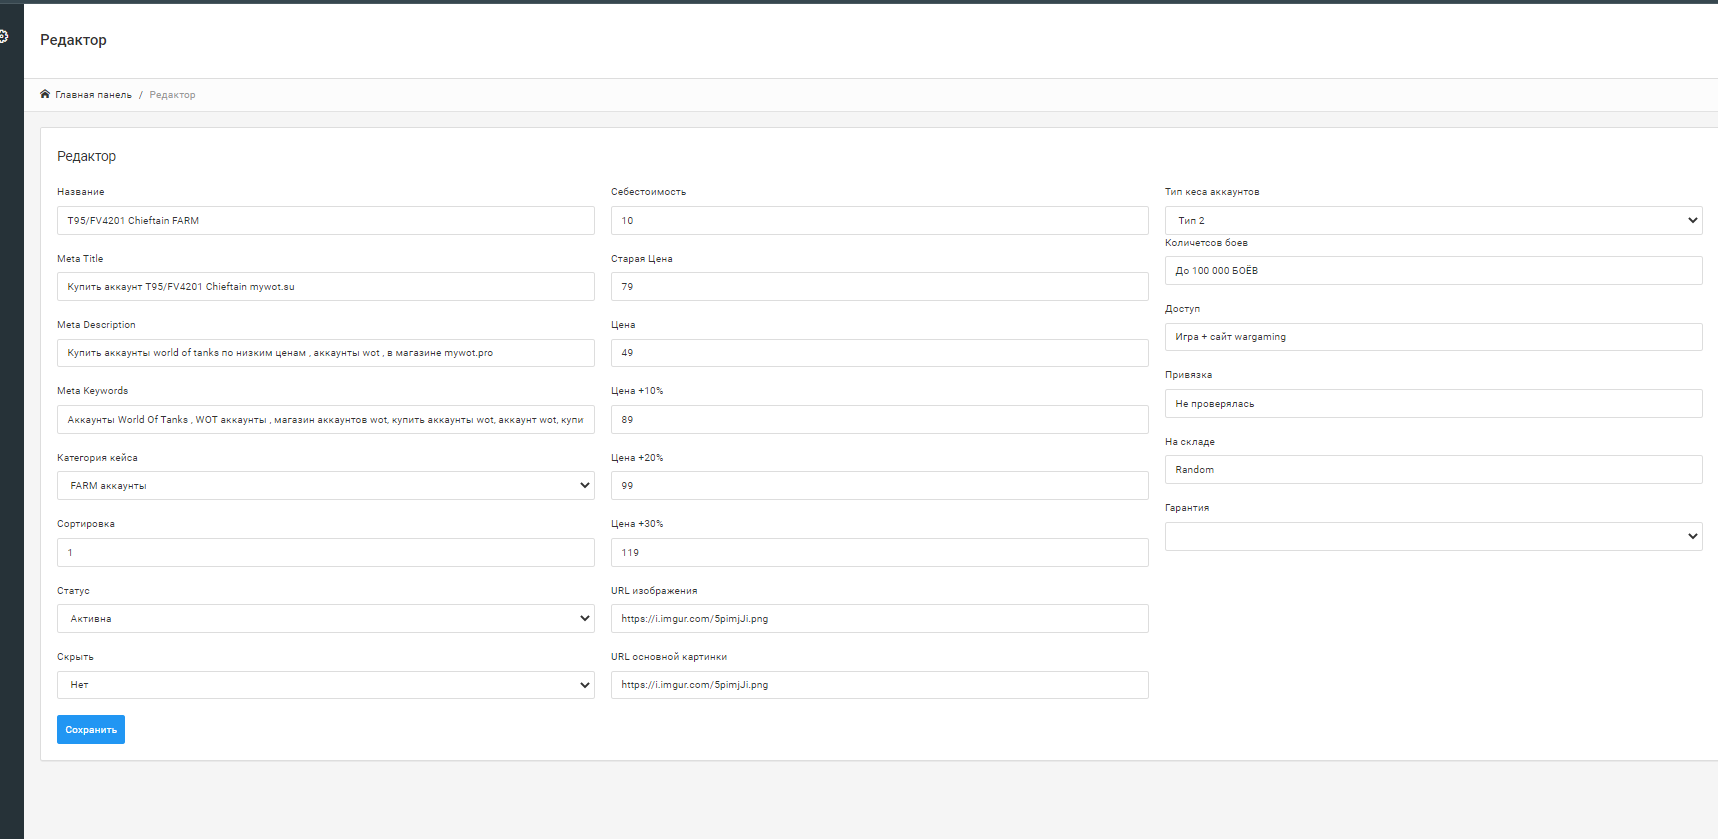This screenshot has height=839, width=1718.
Task: Click the Сортировка input field
Action: [x=325, y=553]
